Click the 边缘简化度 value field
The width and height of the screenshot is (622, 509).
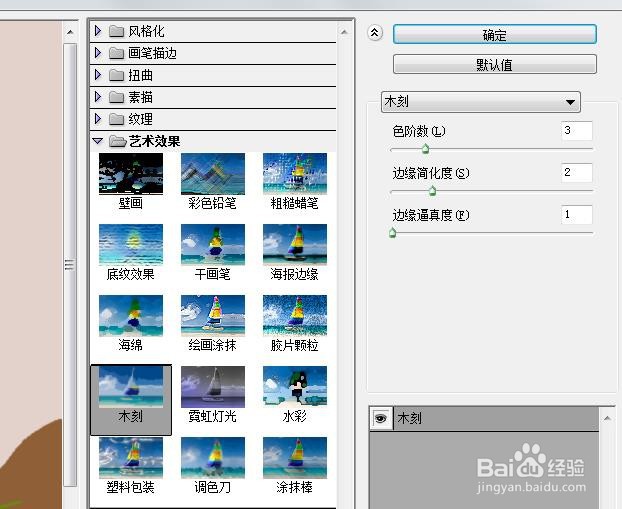(577, 173)
